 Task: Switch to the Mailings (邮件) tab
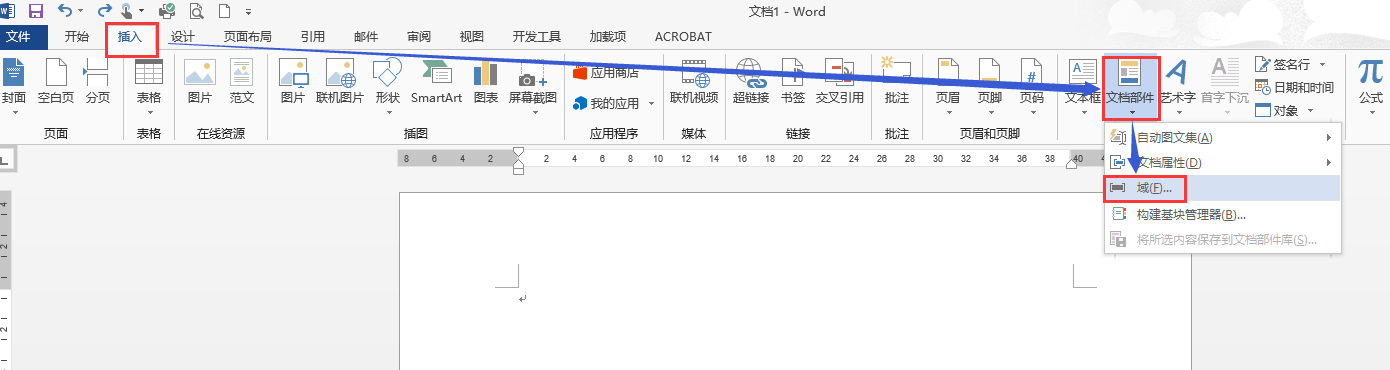pyautogui.click(x=366, y=37)
